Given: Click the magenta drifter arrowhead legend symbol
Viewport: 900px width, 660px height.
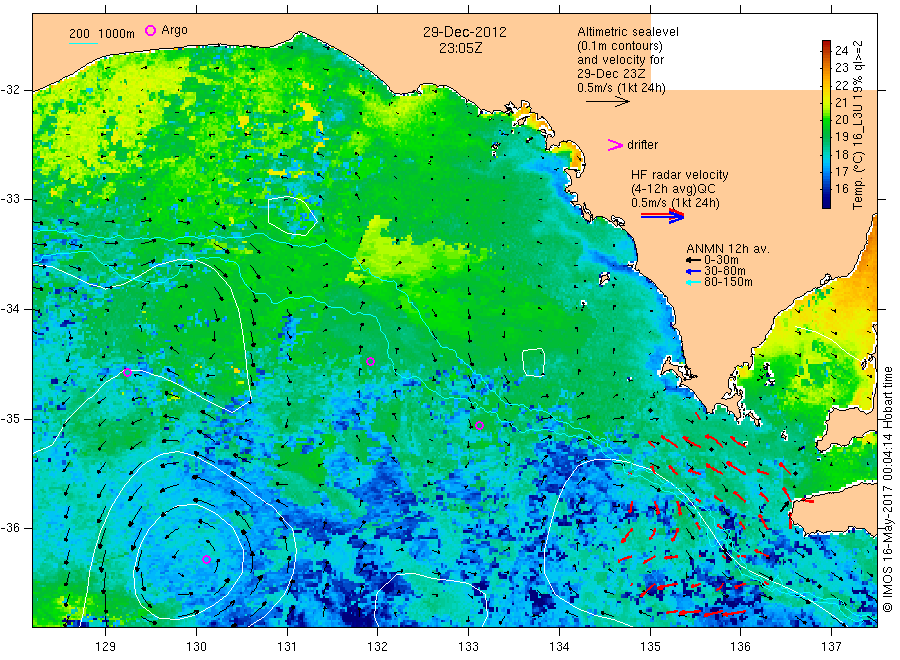Looking at the screenshot, I should point(615,145).
